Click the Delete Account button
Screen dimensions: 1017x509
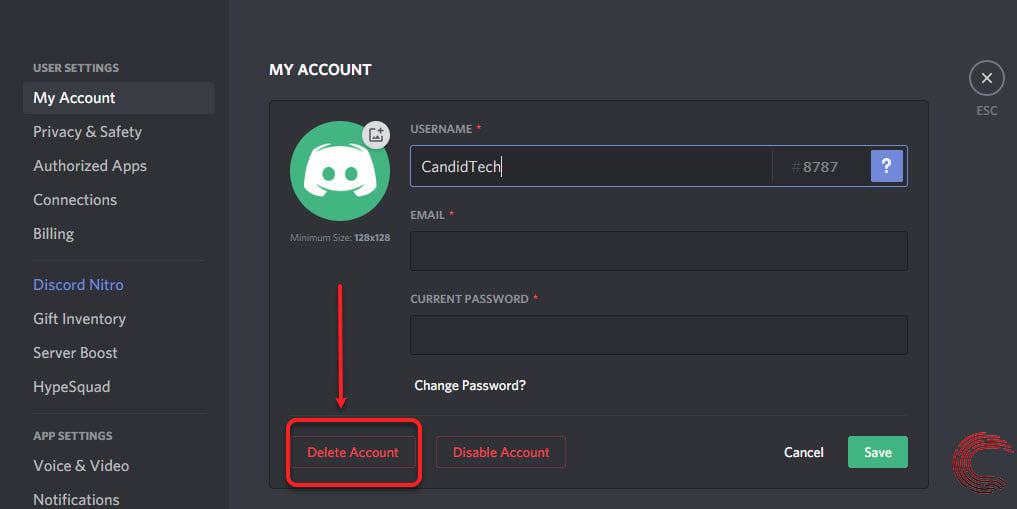click(353, 452)
